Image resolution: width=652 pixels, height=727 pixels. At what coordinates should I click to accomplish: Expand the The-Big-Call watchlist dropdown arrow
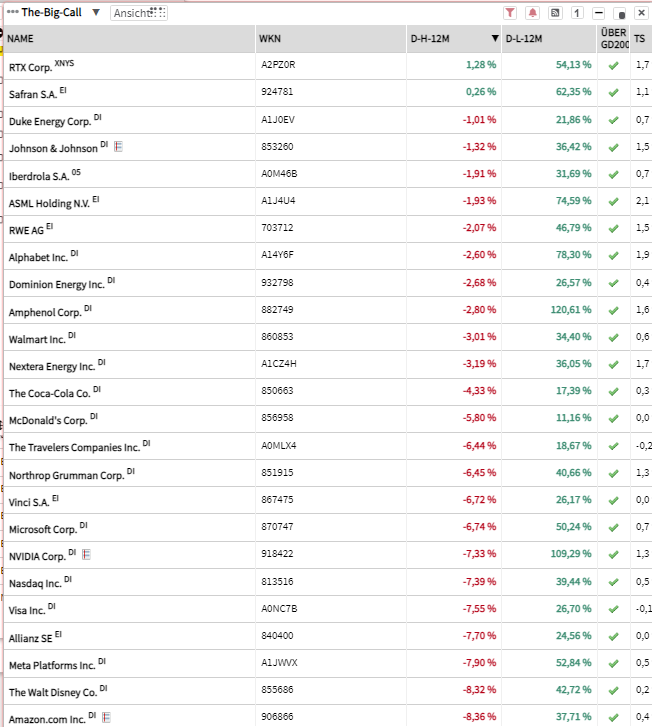[x=96, y=13]
